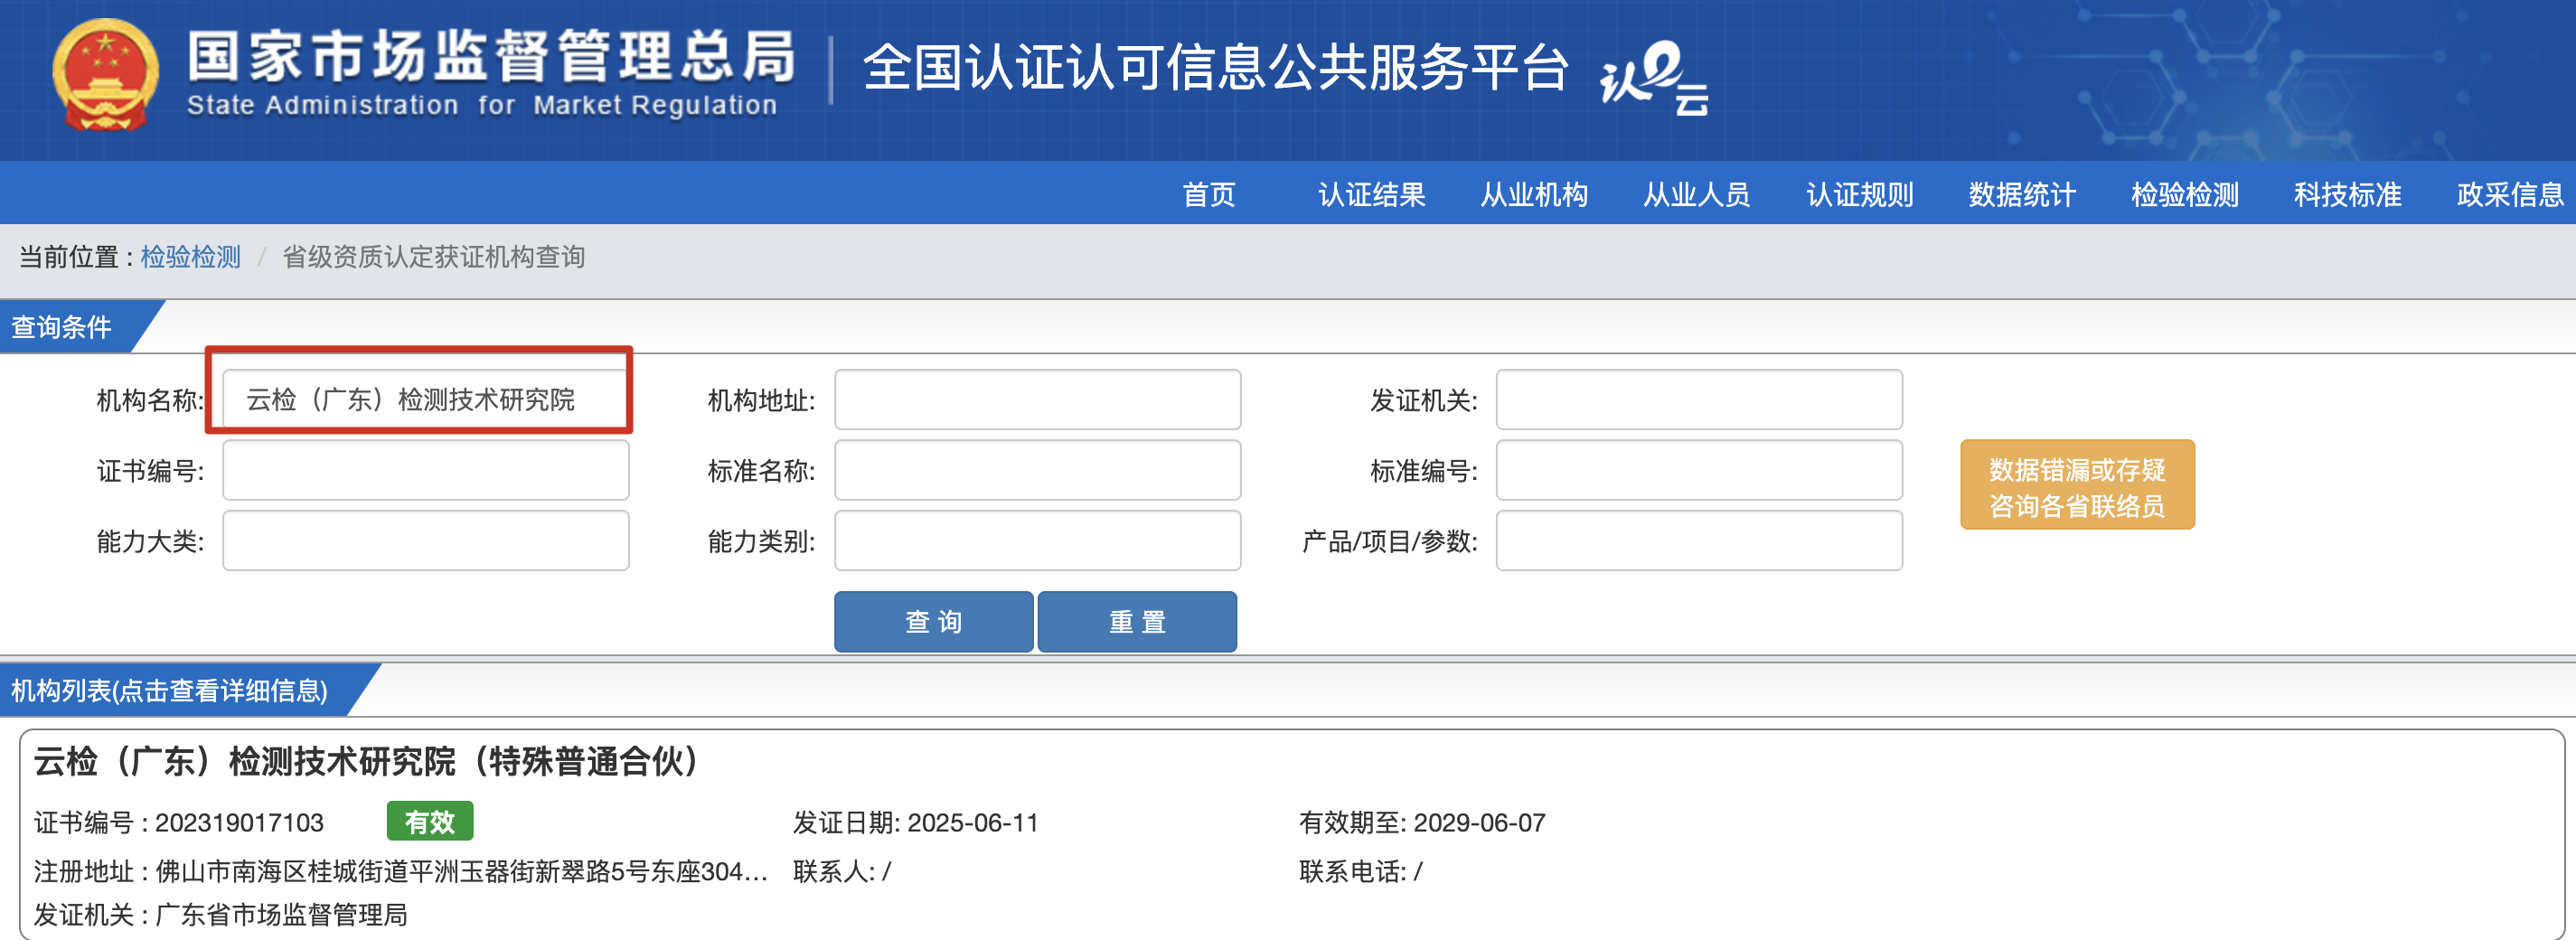
Task: Switch to the 从业机构 section
Action: point(1533,194)
